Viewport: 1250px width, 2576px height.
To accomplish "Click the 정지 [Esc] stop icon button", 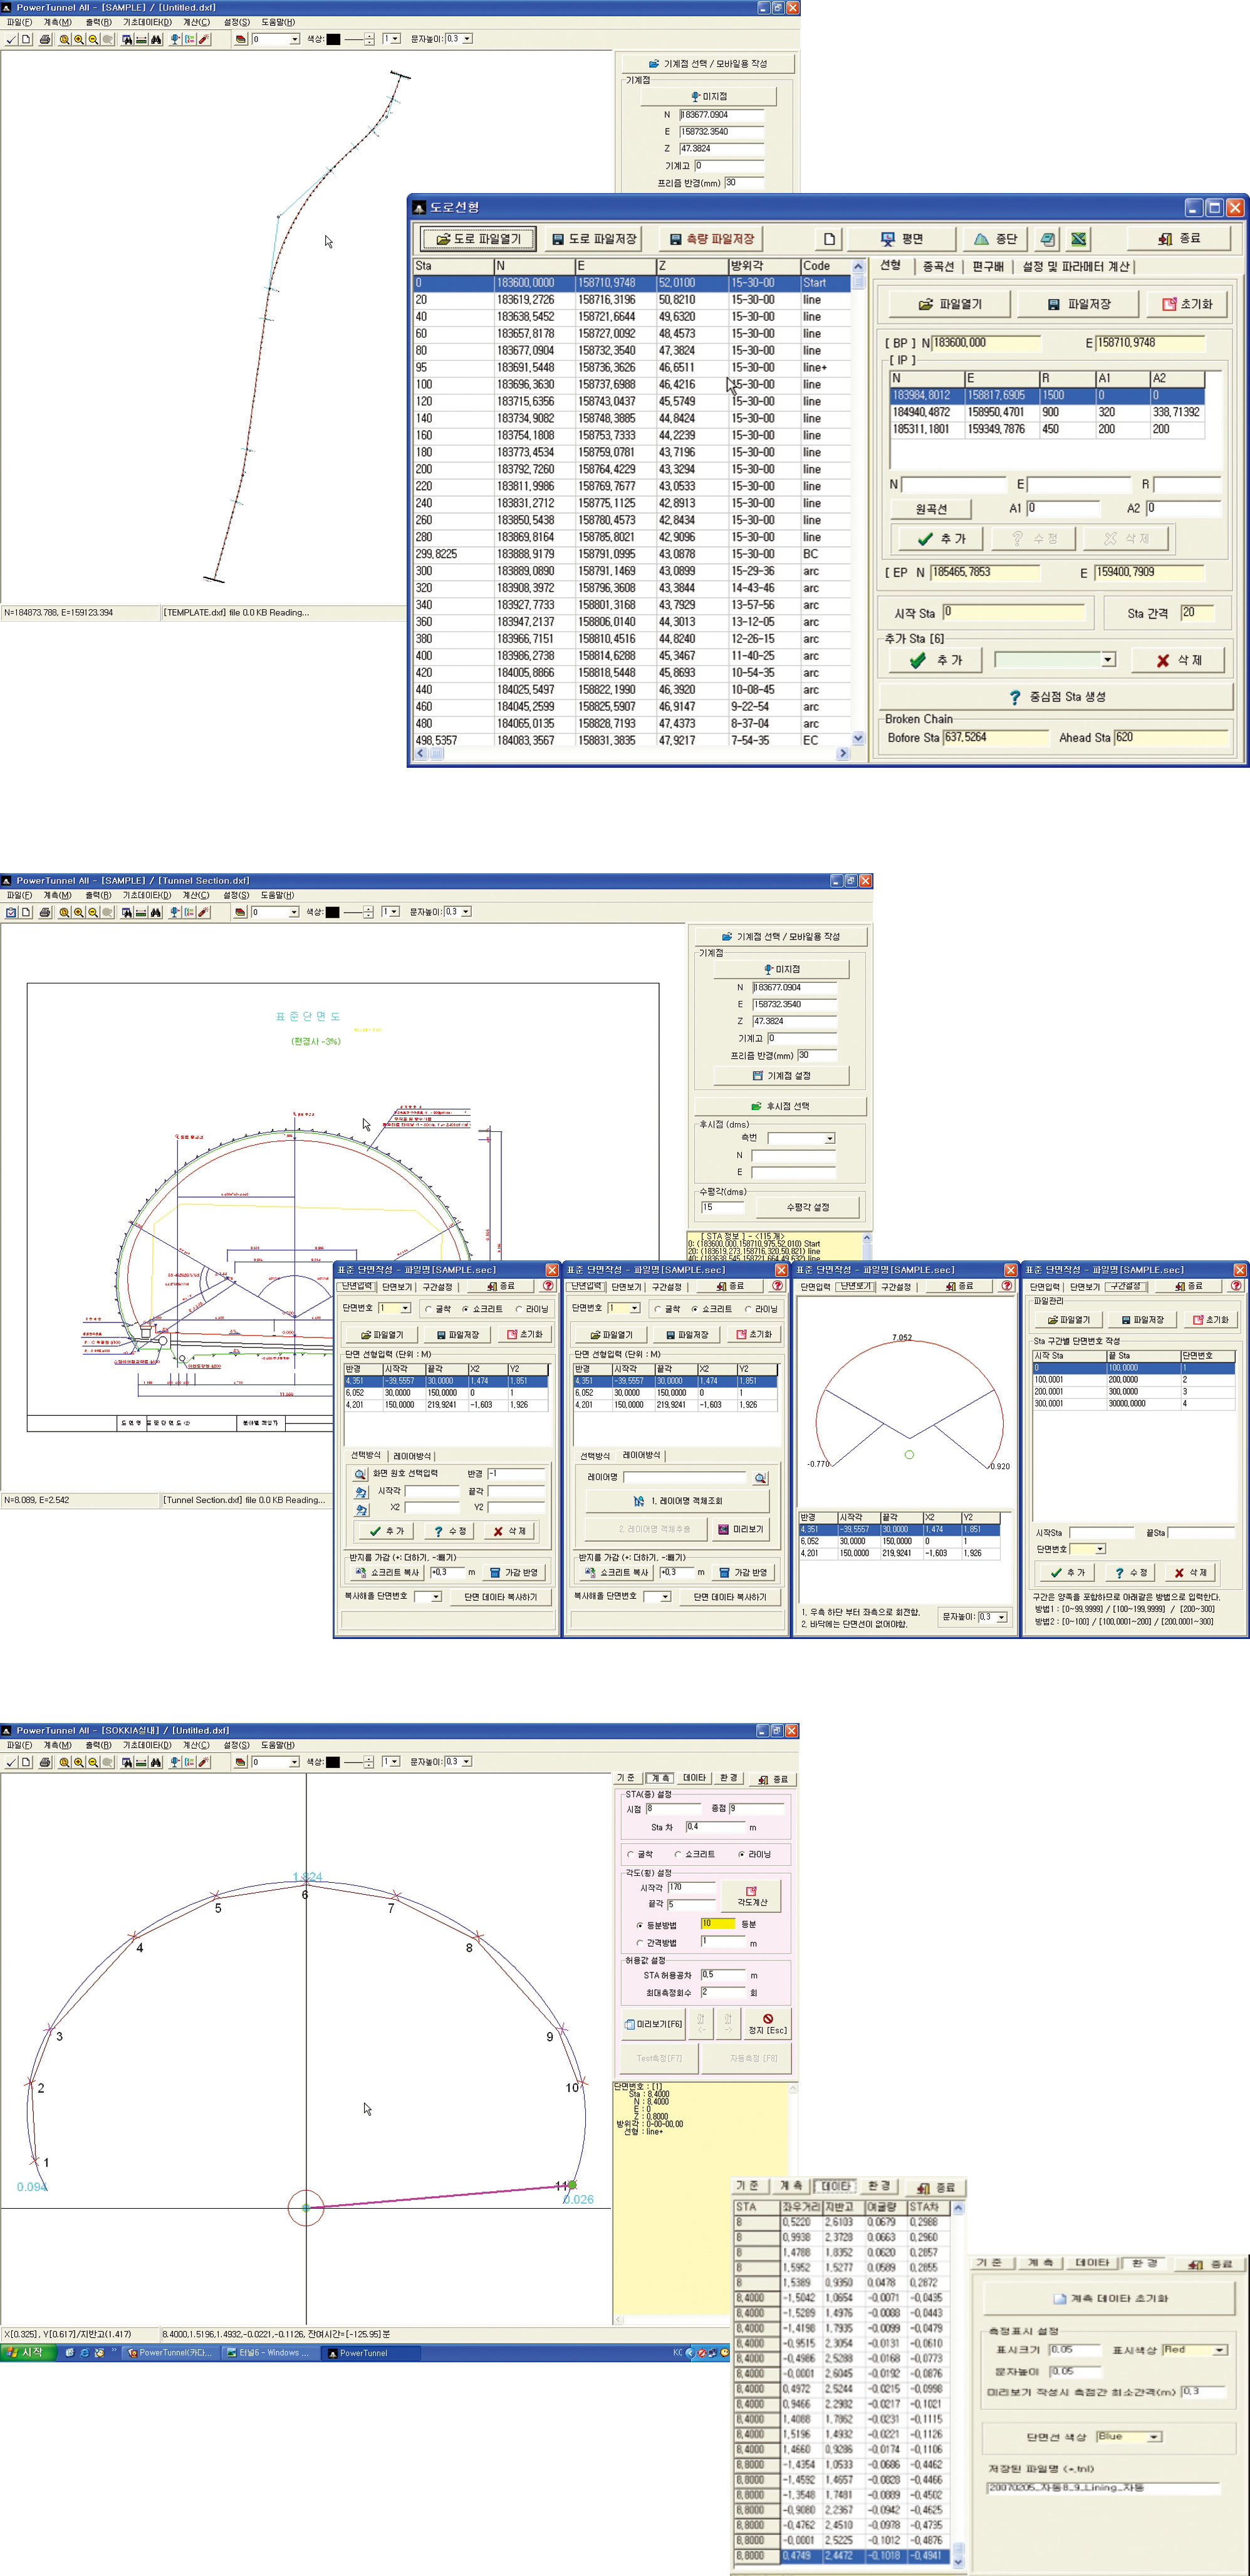I will 767,2023.
